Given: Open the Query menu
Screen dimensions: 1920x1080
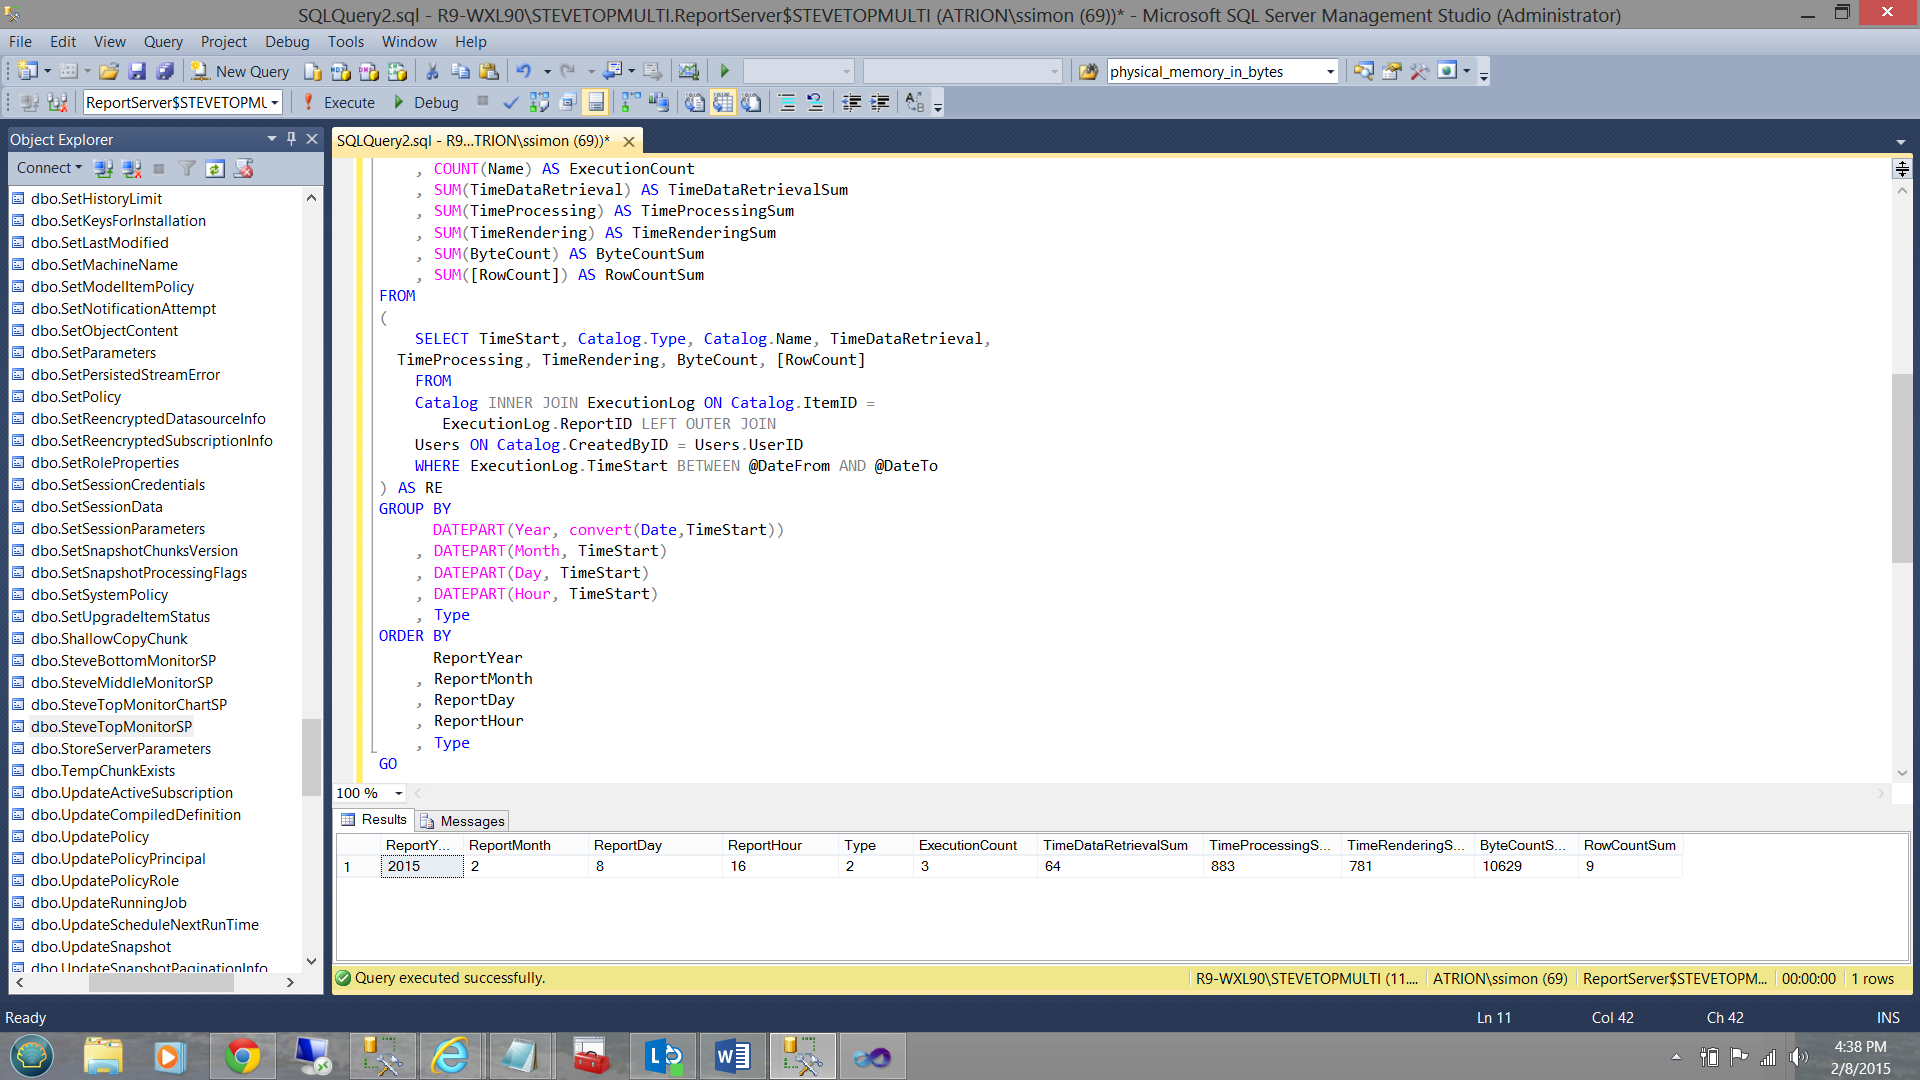Looking at the screenshot, I should [163, 41].
